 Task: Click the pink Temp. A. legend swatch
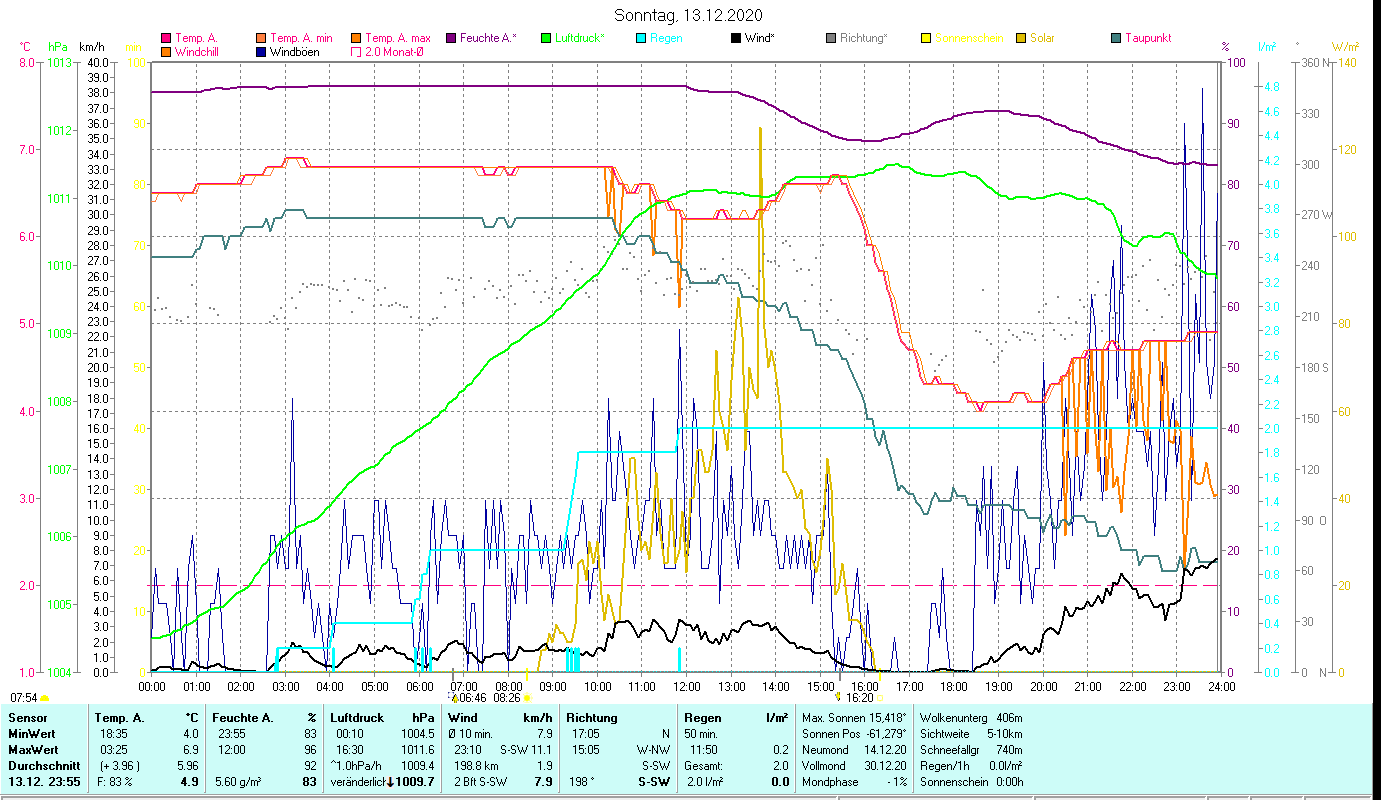tap(166, 38)
